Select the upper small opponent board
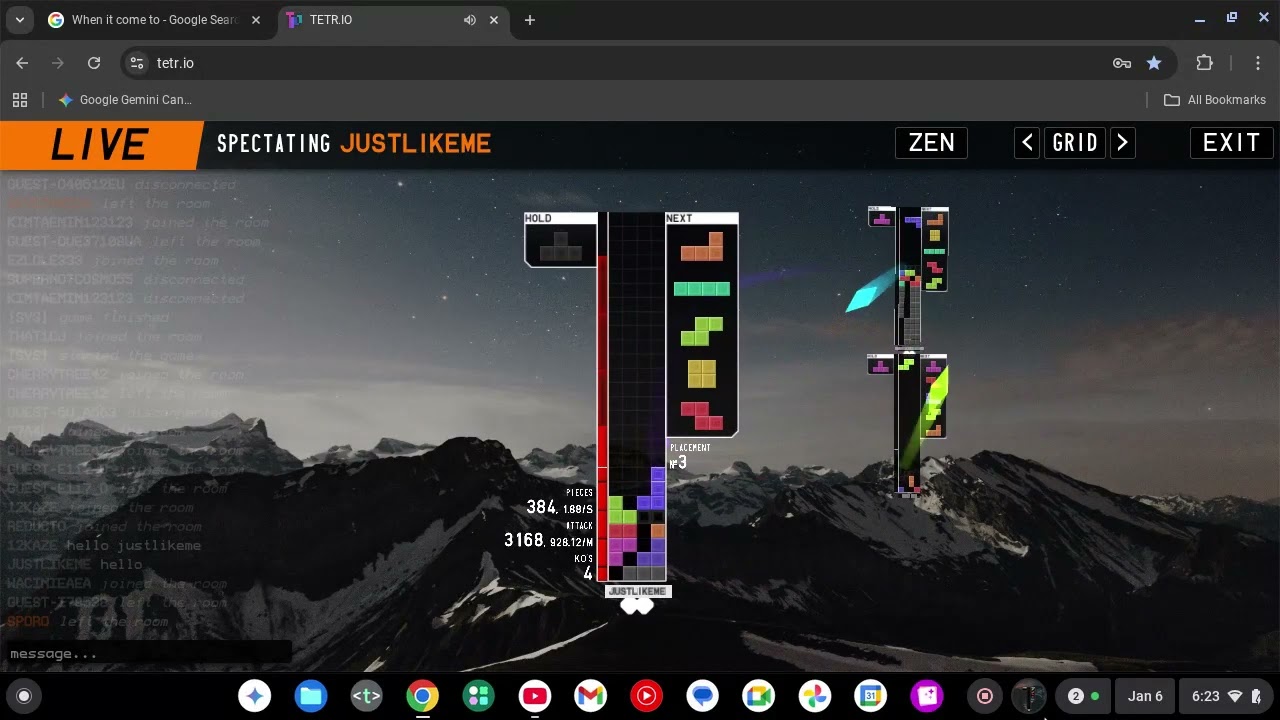The width and height of the screenshot is (1280, 720). click(x=908, y=277)
